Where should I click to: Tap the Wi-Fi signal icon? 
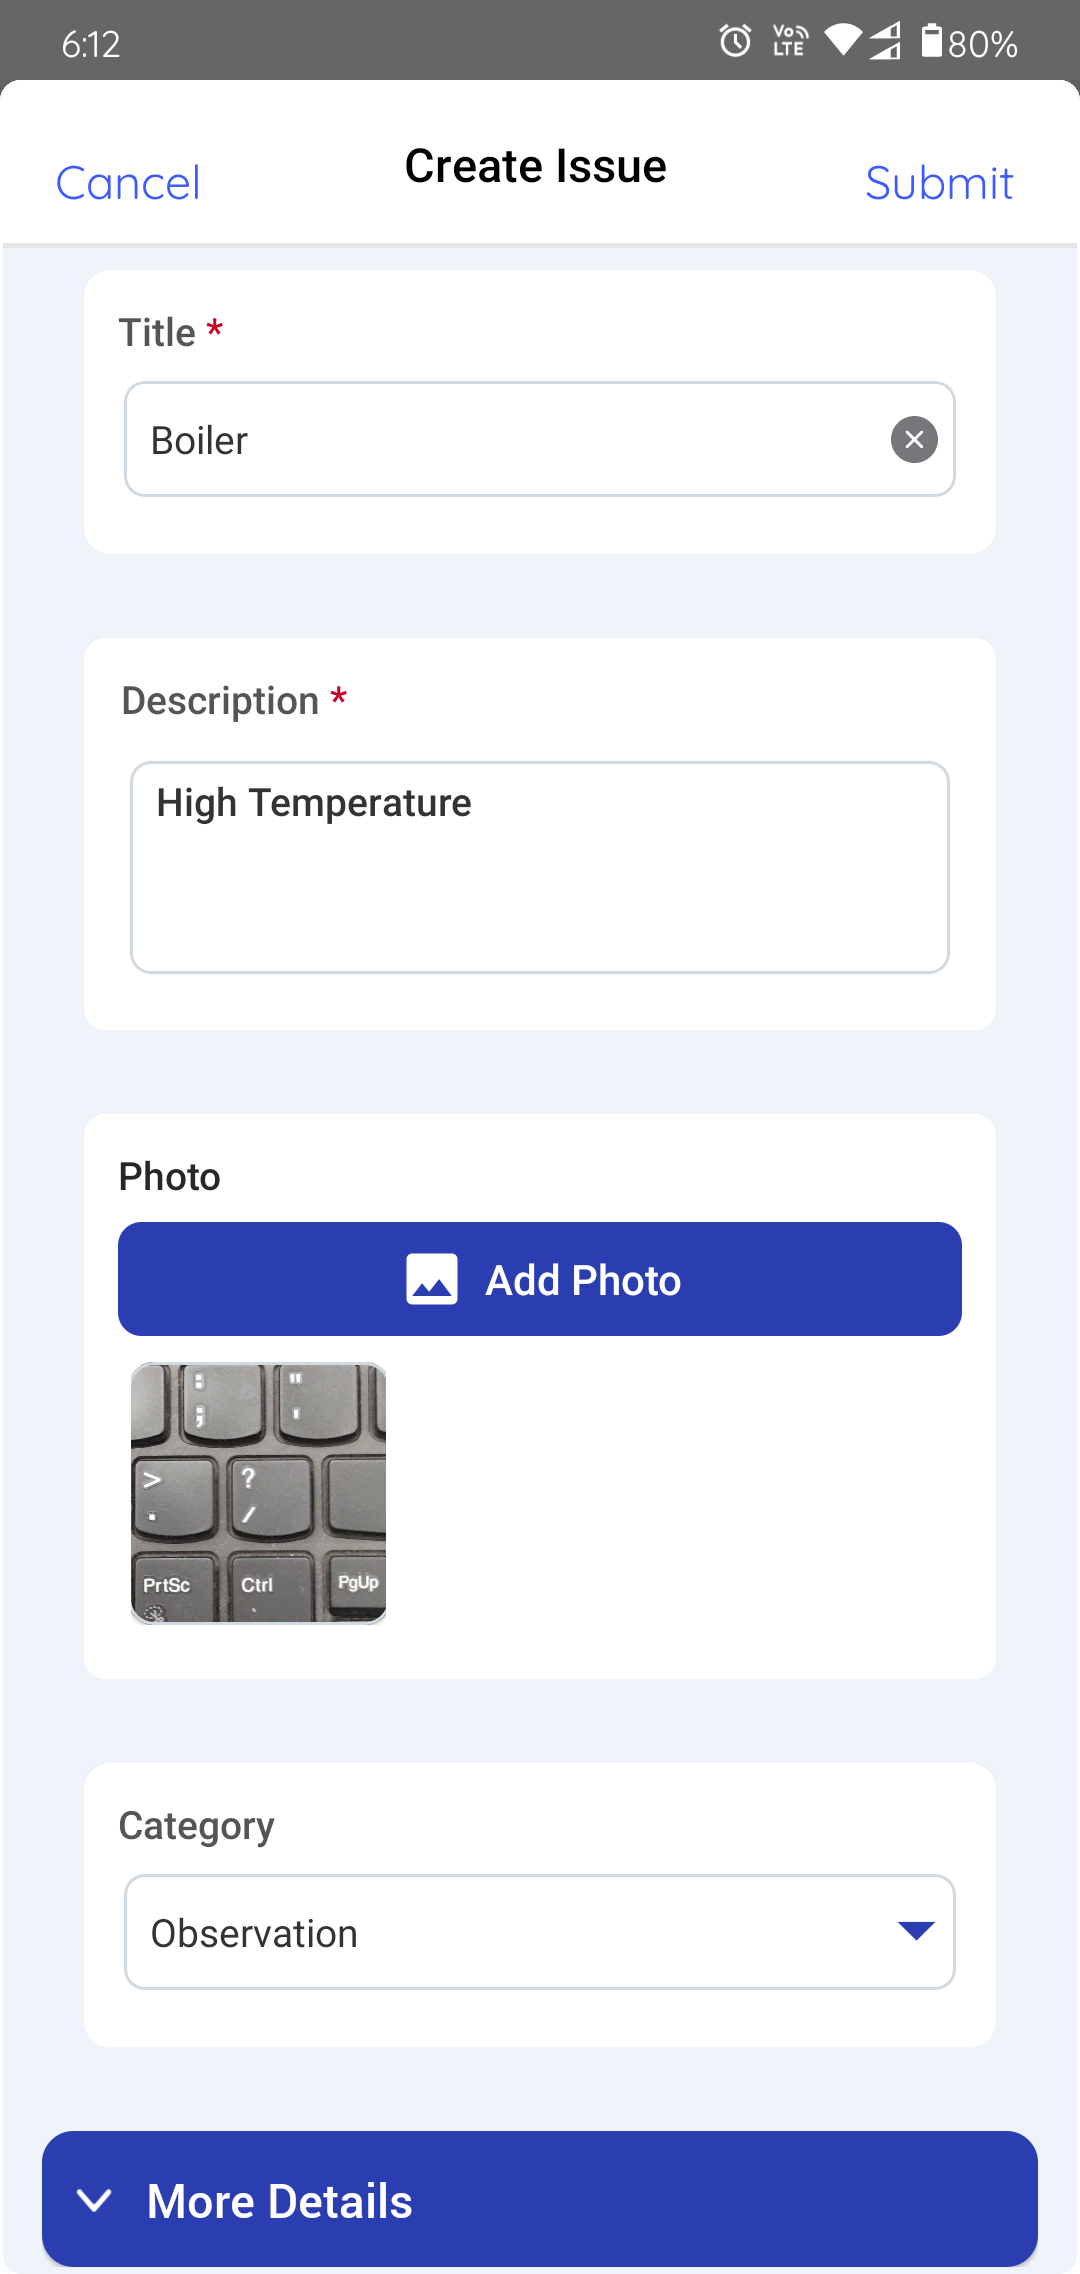pos(842,42)
